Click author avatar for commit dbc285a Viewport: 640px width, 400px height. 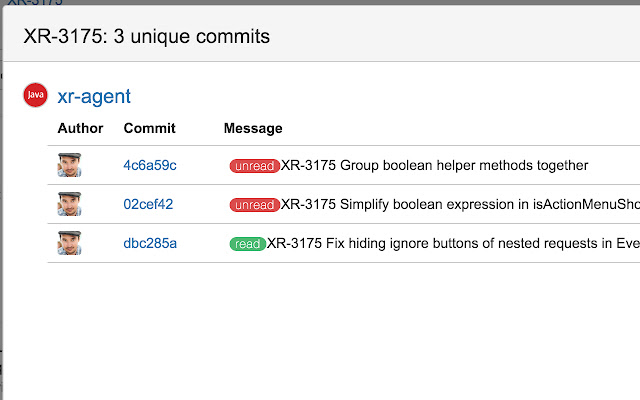pyautogui.click(x=69, y=243)
